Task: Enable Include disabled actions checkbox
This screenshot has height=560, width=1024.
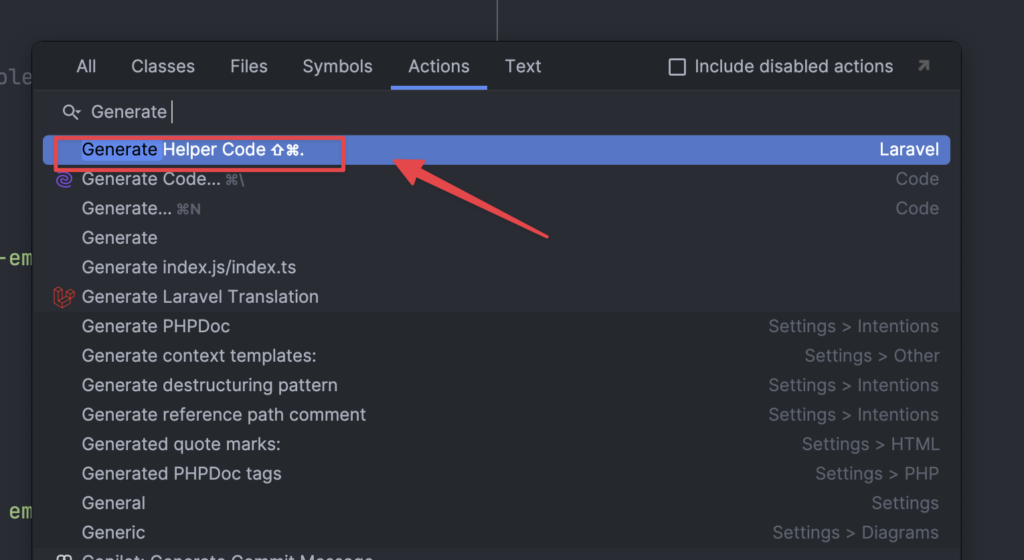Action: point(677,67)
